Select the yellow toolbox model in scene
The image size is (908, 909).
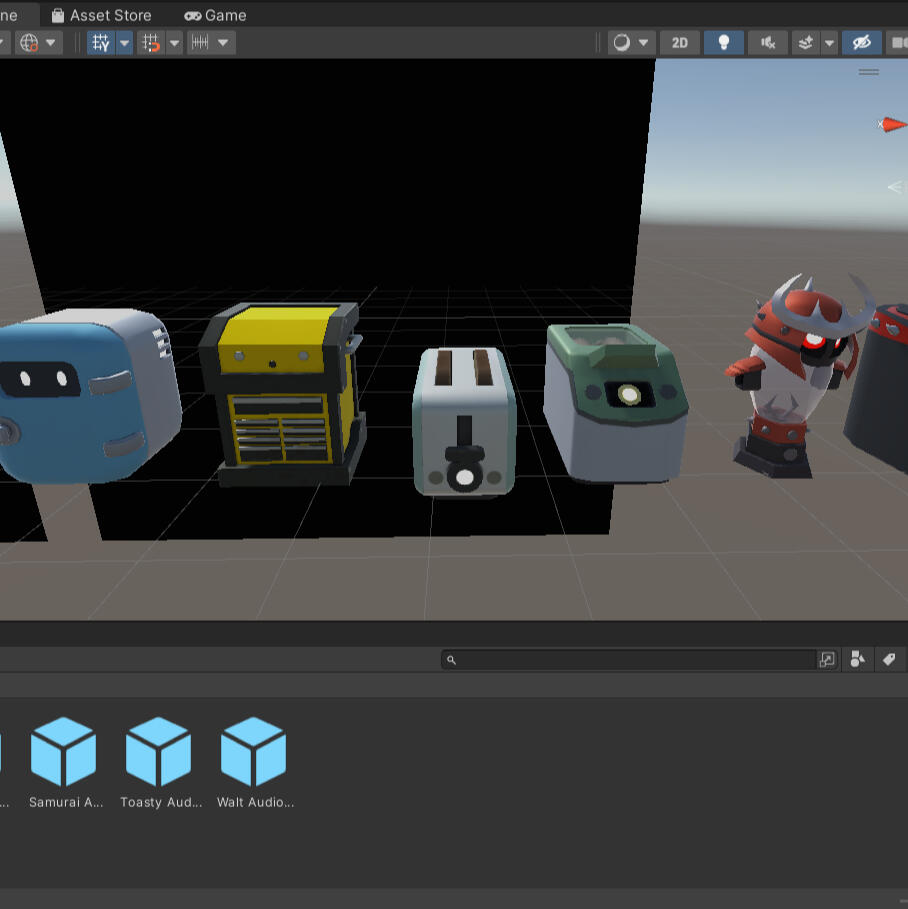coord(283,394)
